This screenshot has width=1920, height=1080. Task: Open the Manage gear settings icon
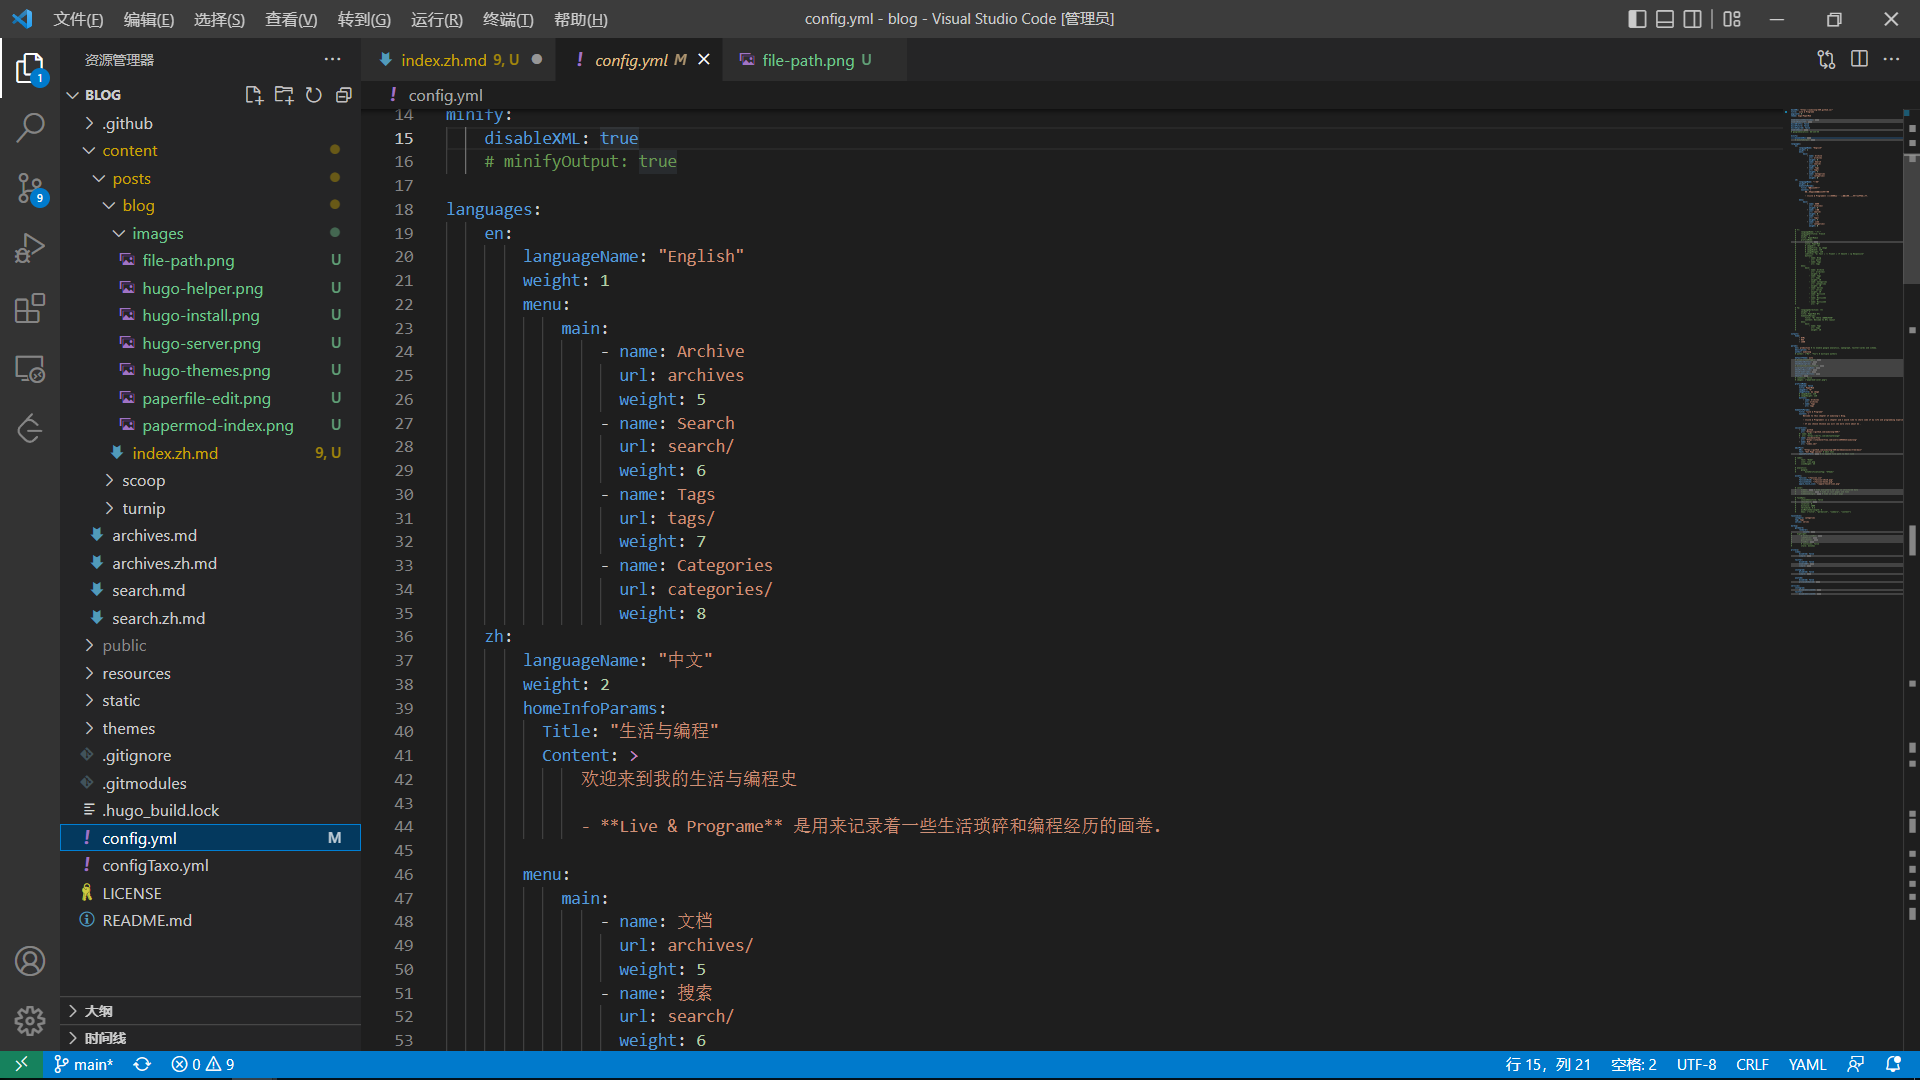[30, 1020]
